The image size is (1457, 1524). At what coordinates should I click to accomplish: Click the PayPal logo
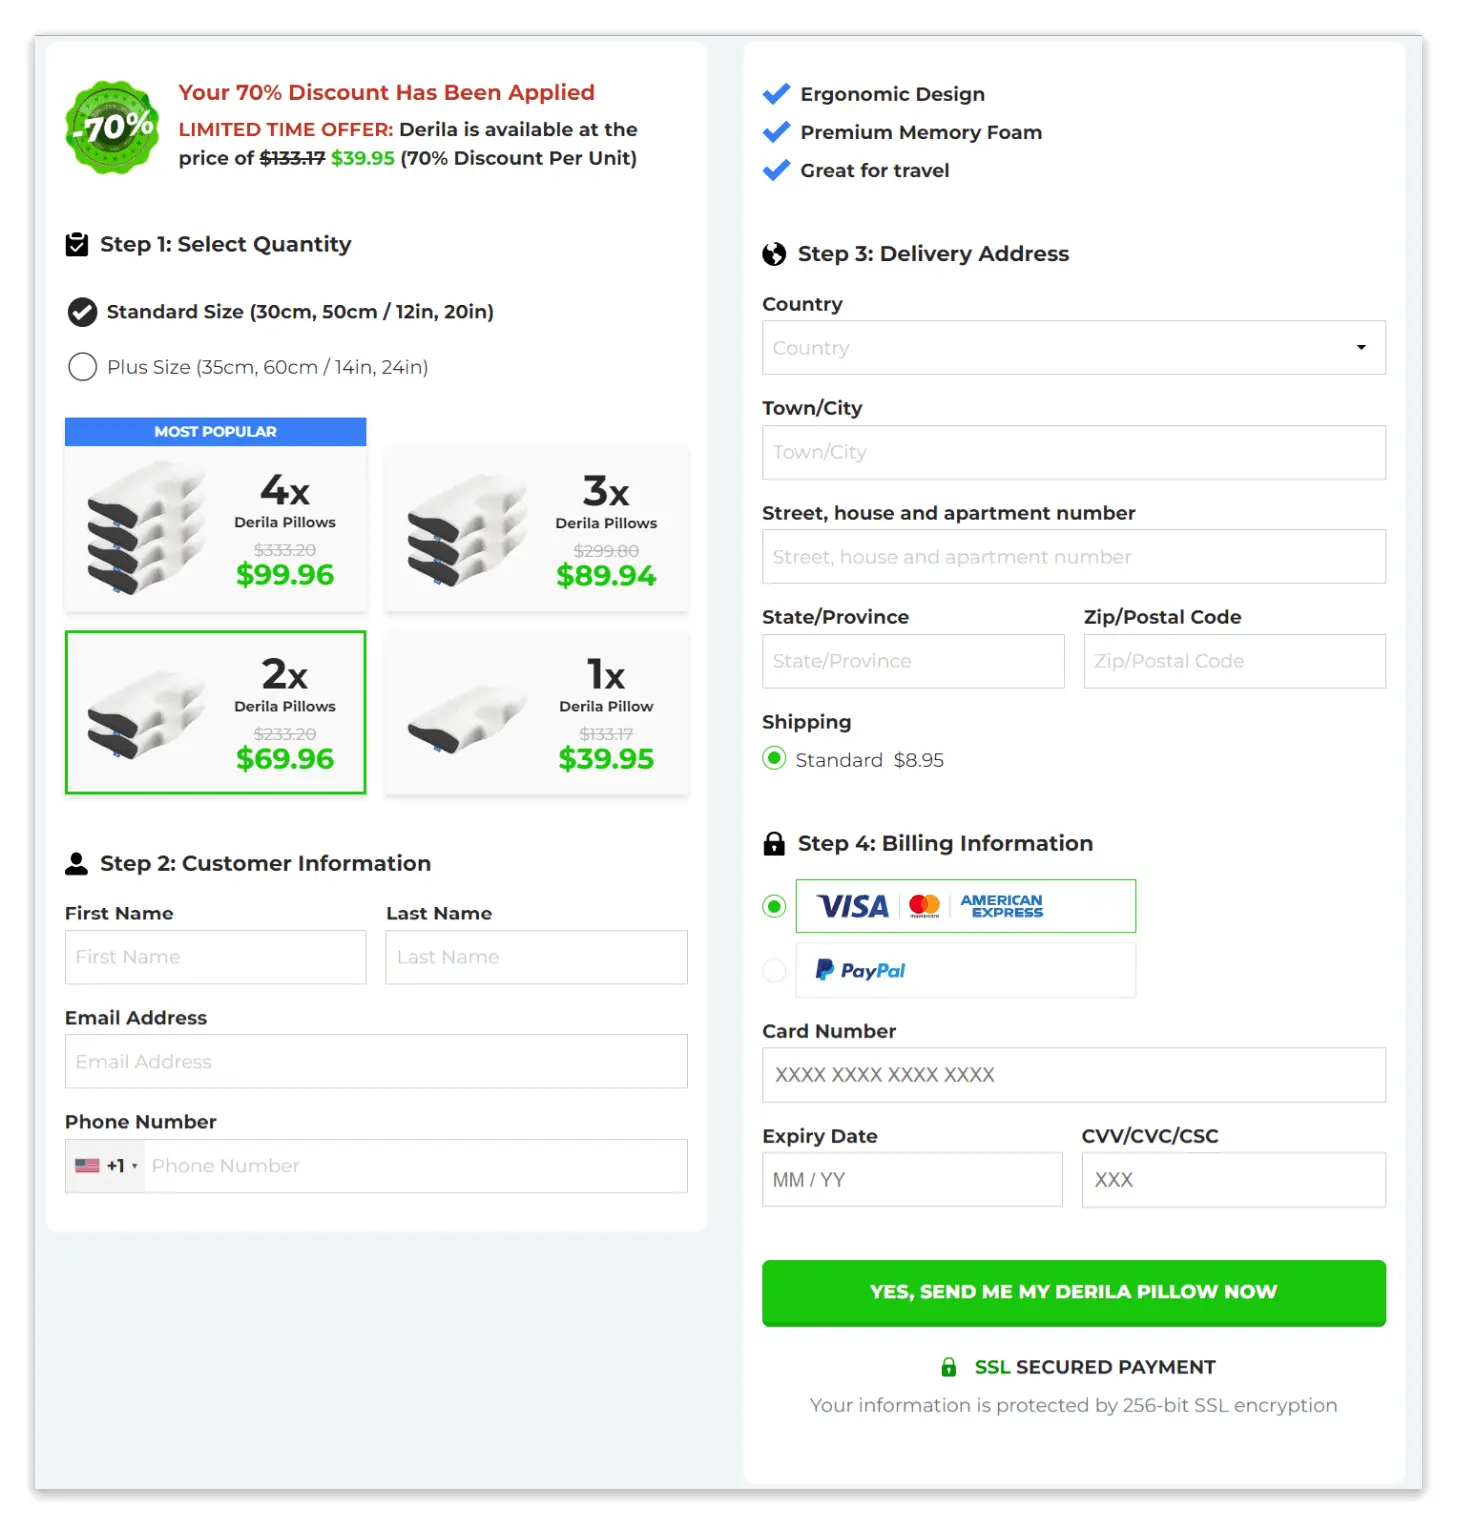[x=861, y=970]
